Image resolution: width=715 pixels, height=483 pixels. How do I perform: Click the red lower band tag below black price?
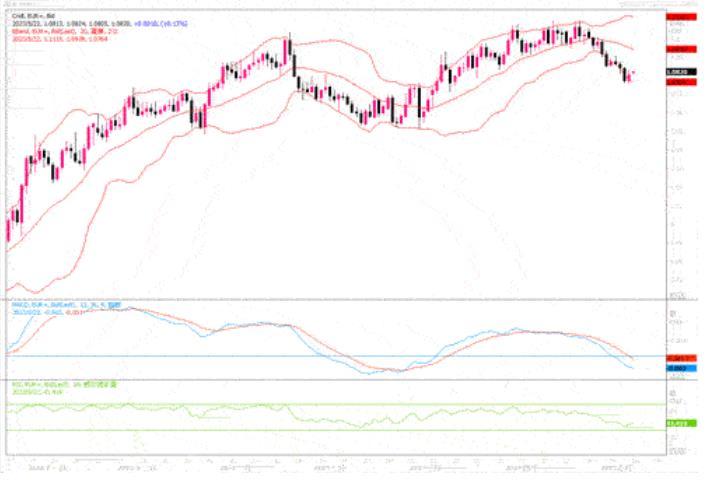click(679, 82)
